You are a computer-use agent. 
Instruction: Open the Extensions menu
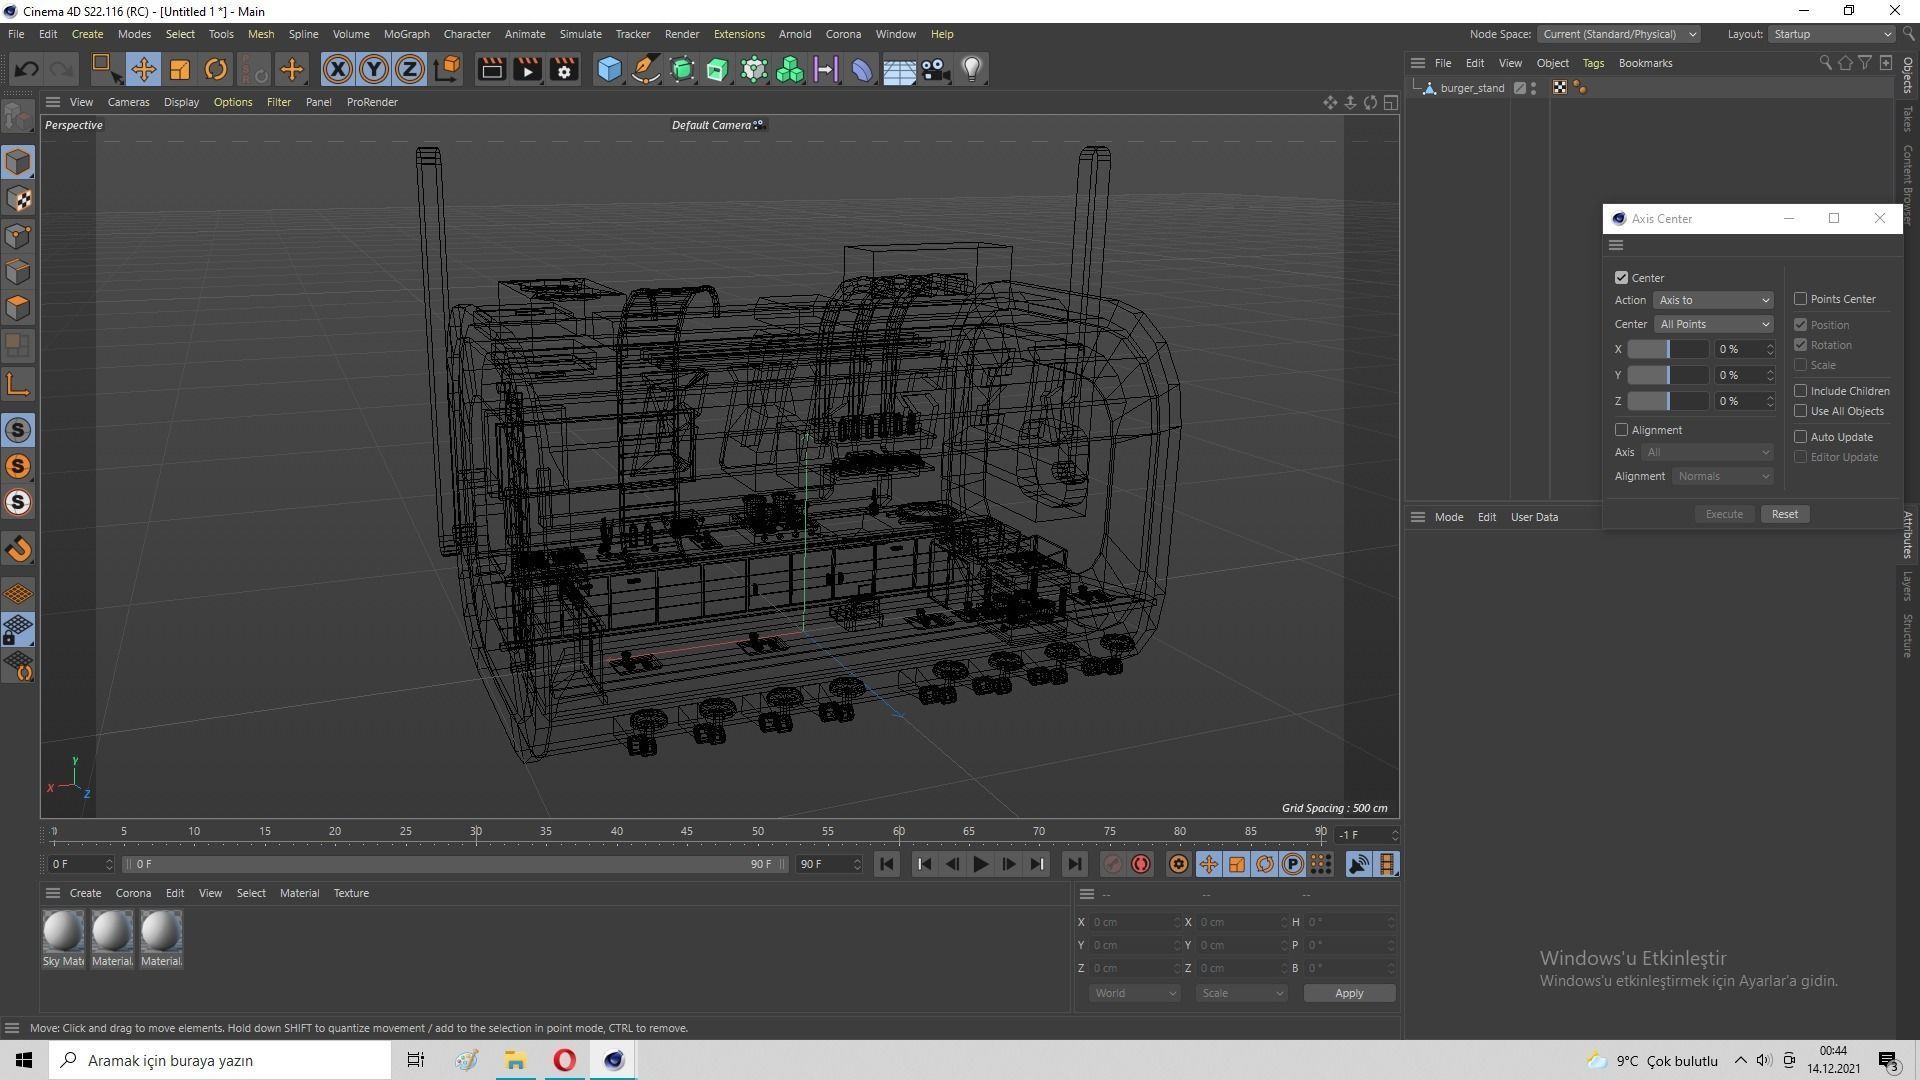click(x=739, y=34)
